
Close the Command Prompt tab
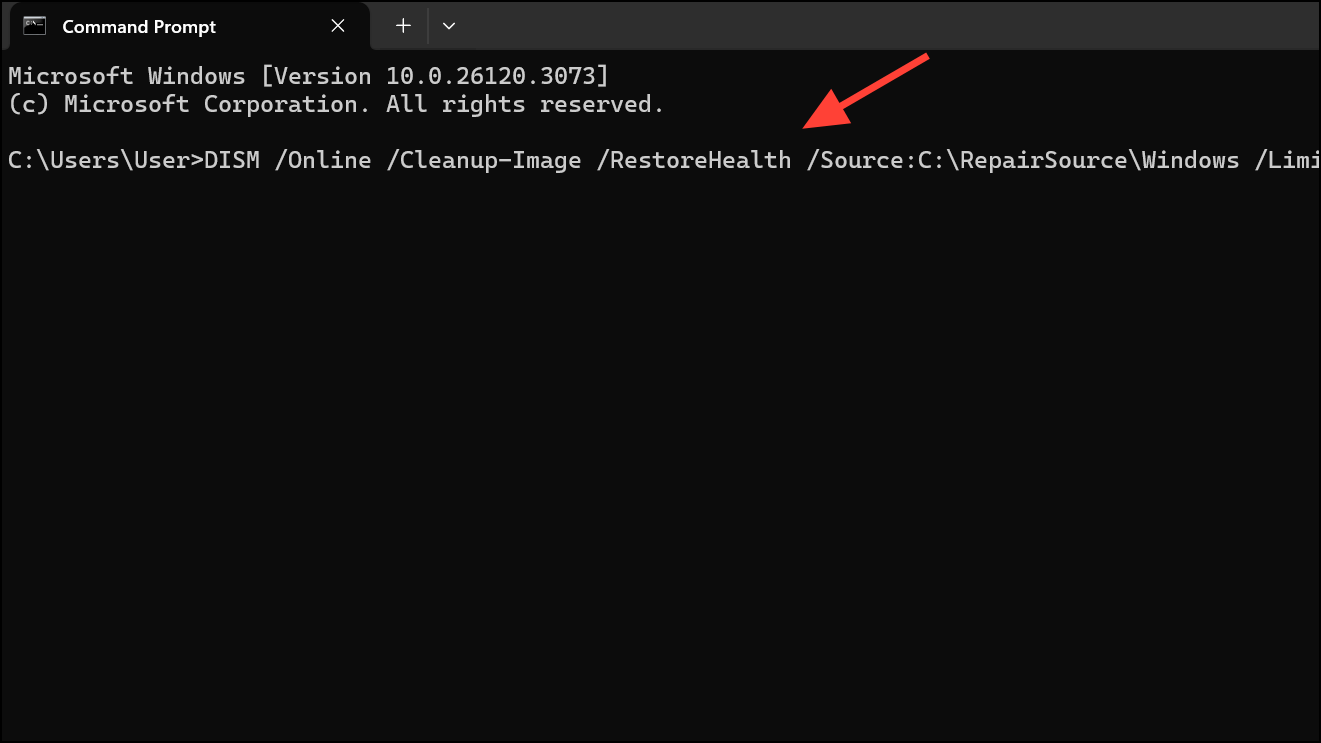click(x=338, y=27)
